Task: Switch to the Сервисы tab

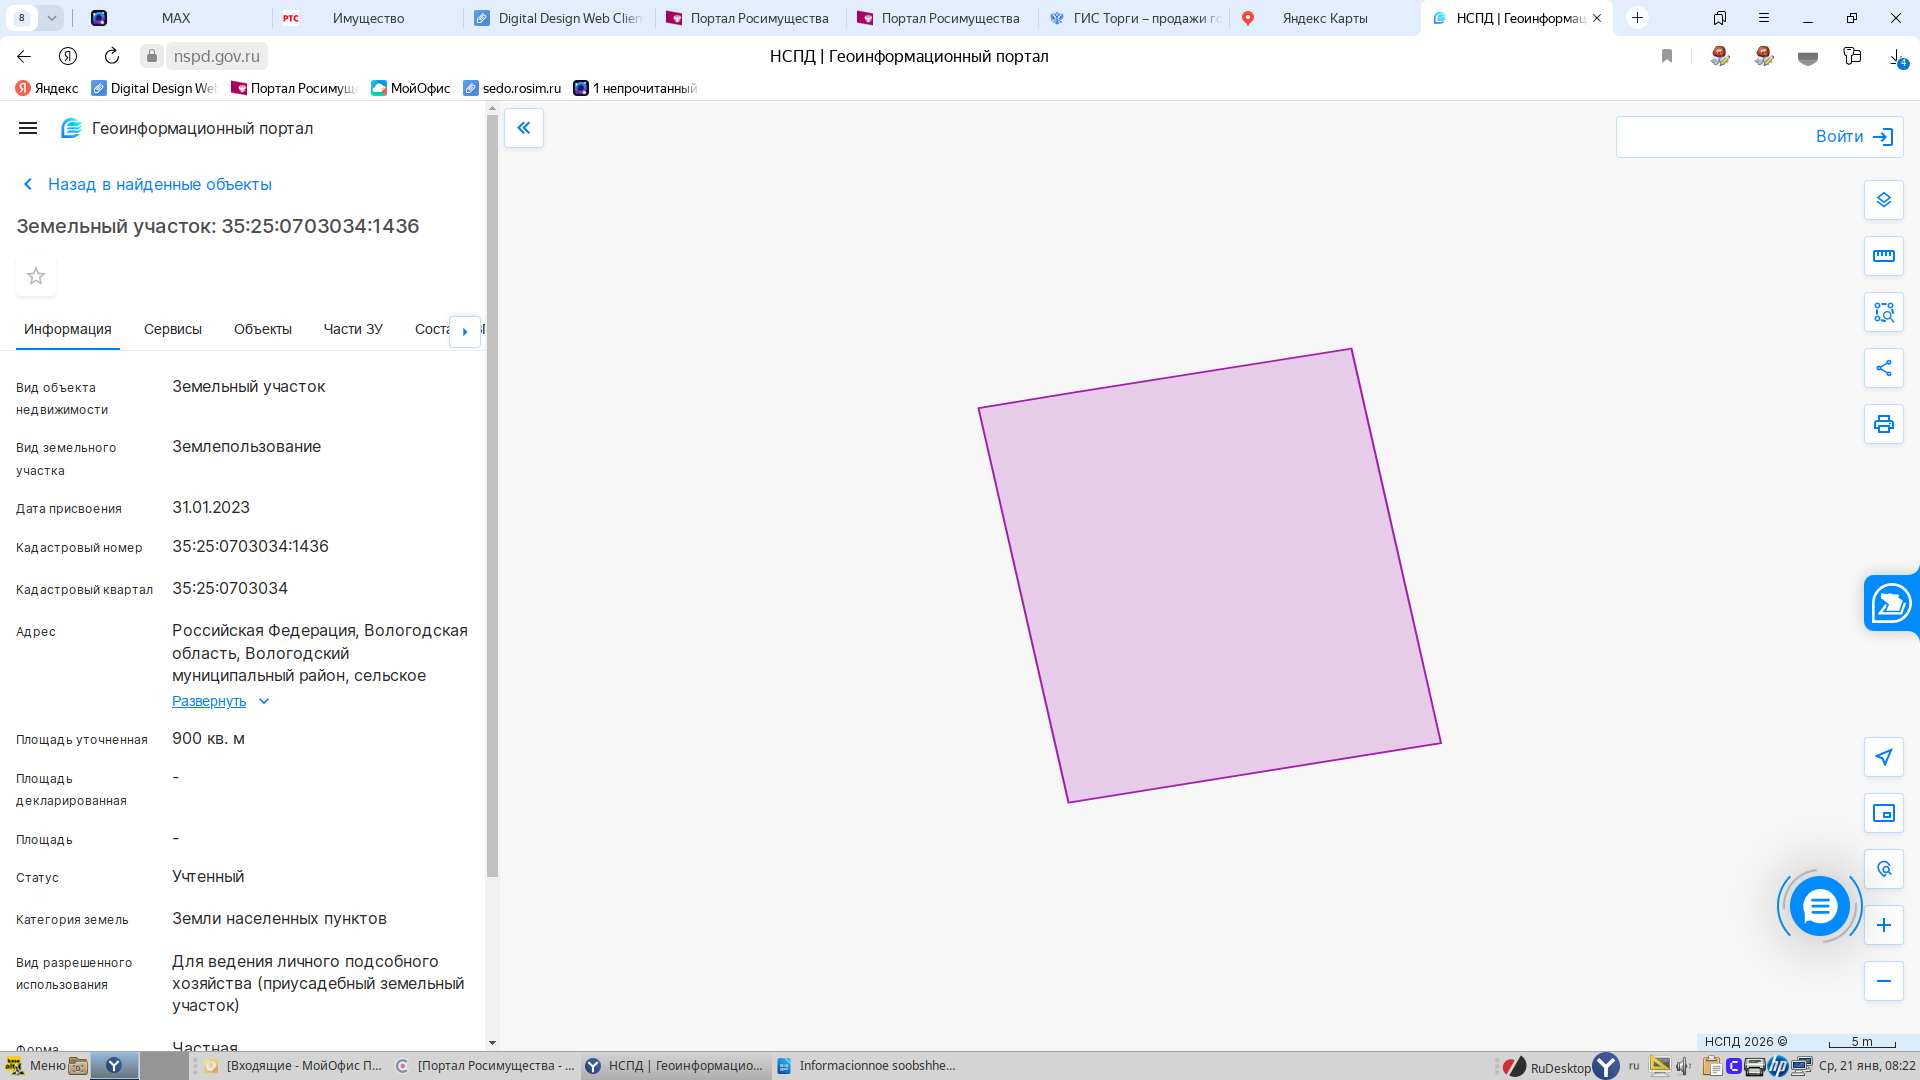Action: [172, 329]
